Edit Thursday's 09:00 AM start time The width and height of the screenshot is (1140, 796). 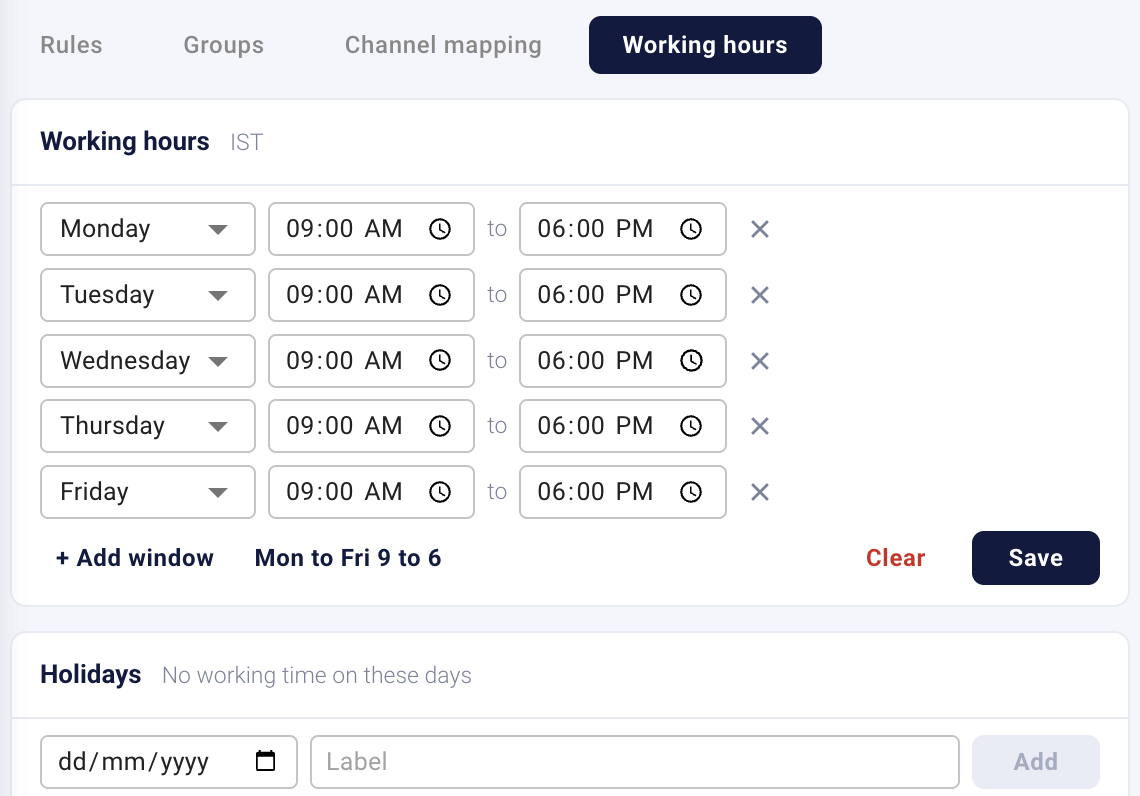372,426
